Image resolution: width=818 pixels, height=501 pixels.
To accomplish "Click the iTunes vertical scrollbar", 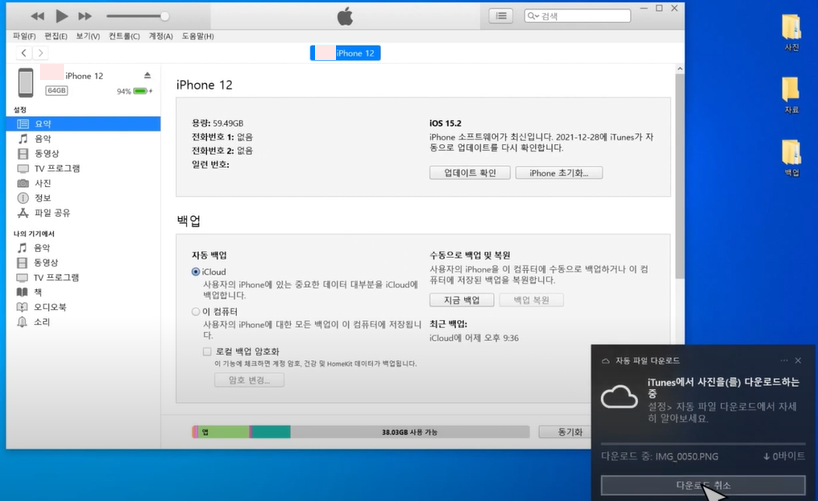I will click(x=679, y=175).
